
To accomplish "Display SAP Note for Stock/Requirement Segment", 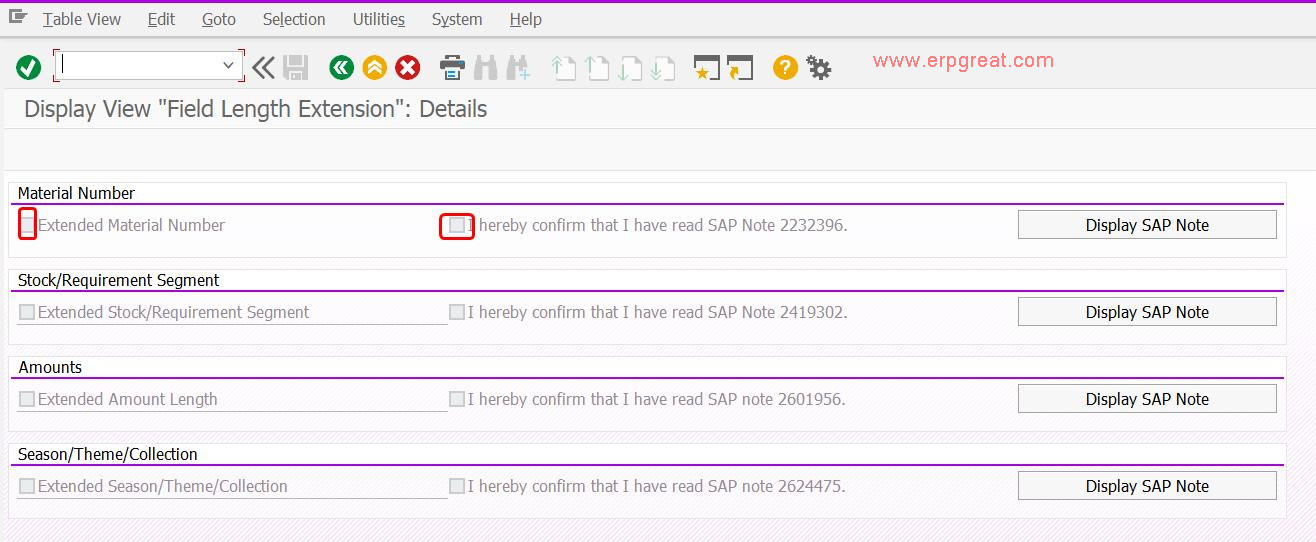I will (x=1147, y=312).
